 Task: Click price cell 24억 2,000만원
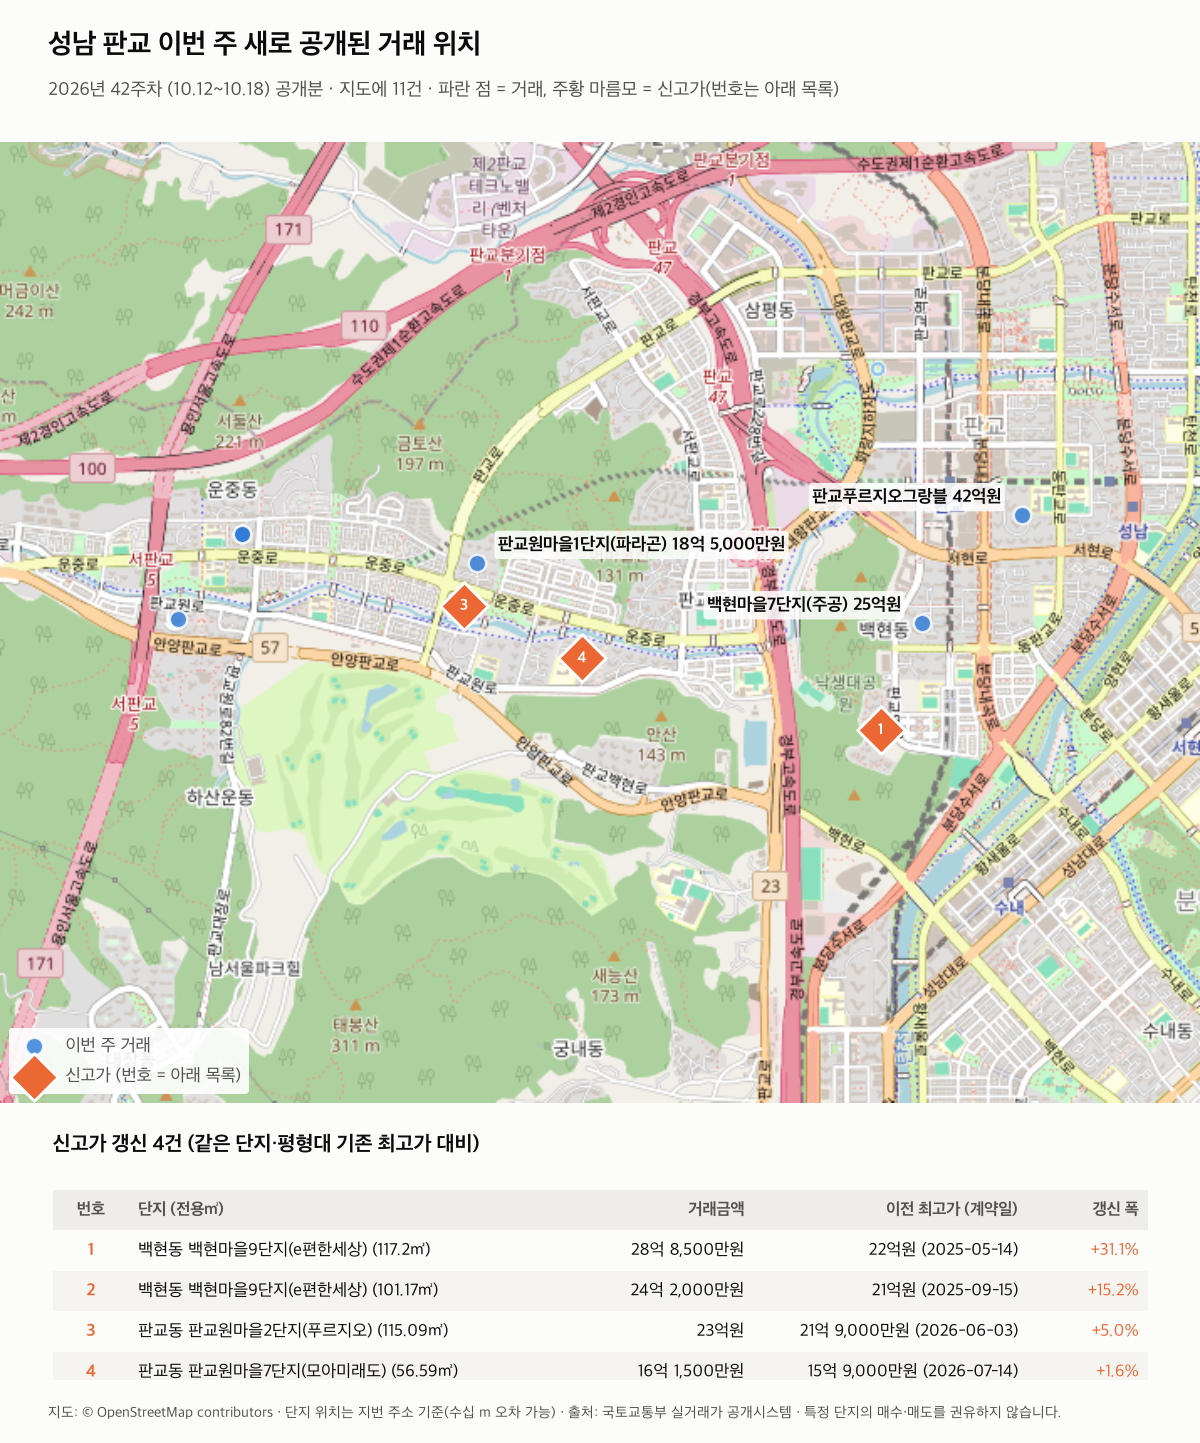[687, 1290]
